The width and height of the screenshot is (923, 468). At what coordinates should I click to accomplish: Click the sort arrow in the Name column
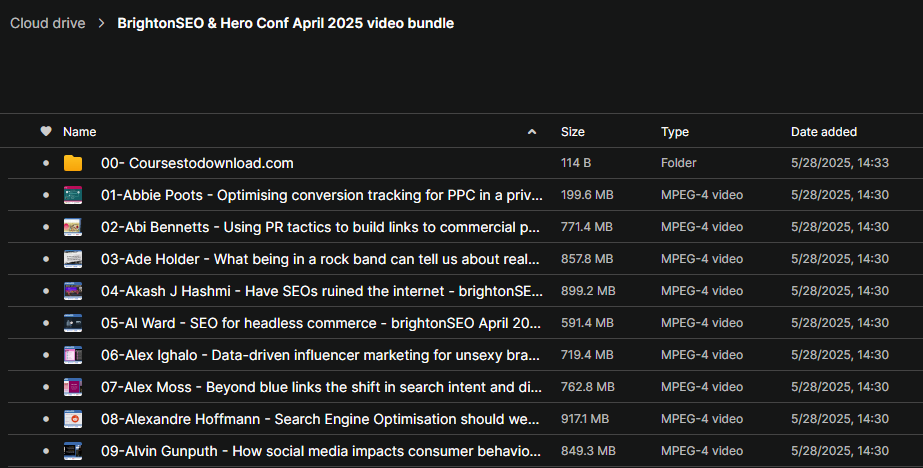[532, 132]
